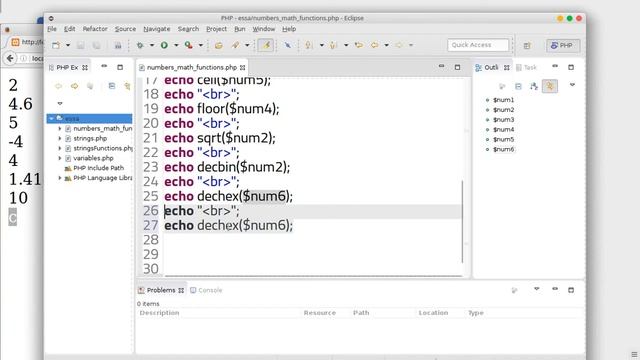Click the Back navigation arrow in toolbar

pyautogui.click(x=374, y=45)
